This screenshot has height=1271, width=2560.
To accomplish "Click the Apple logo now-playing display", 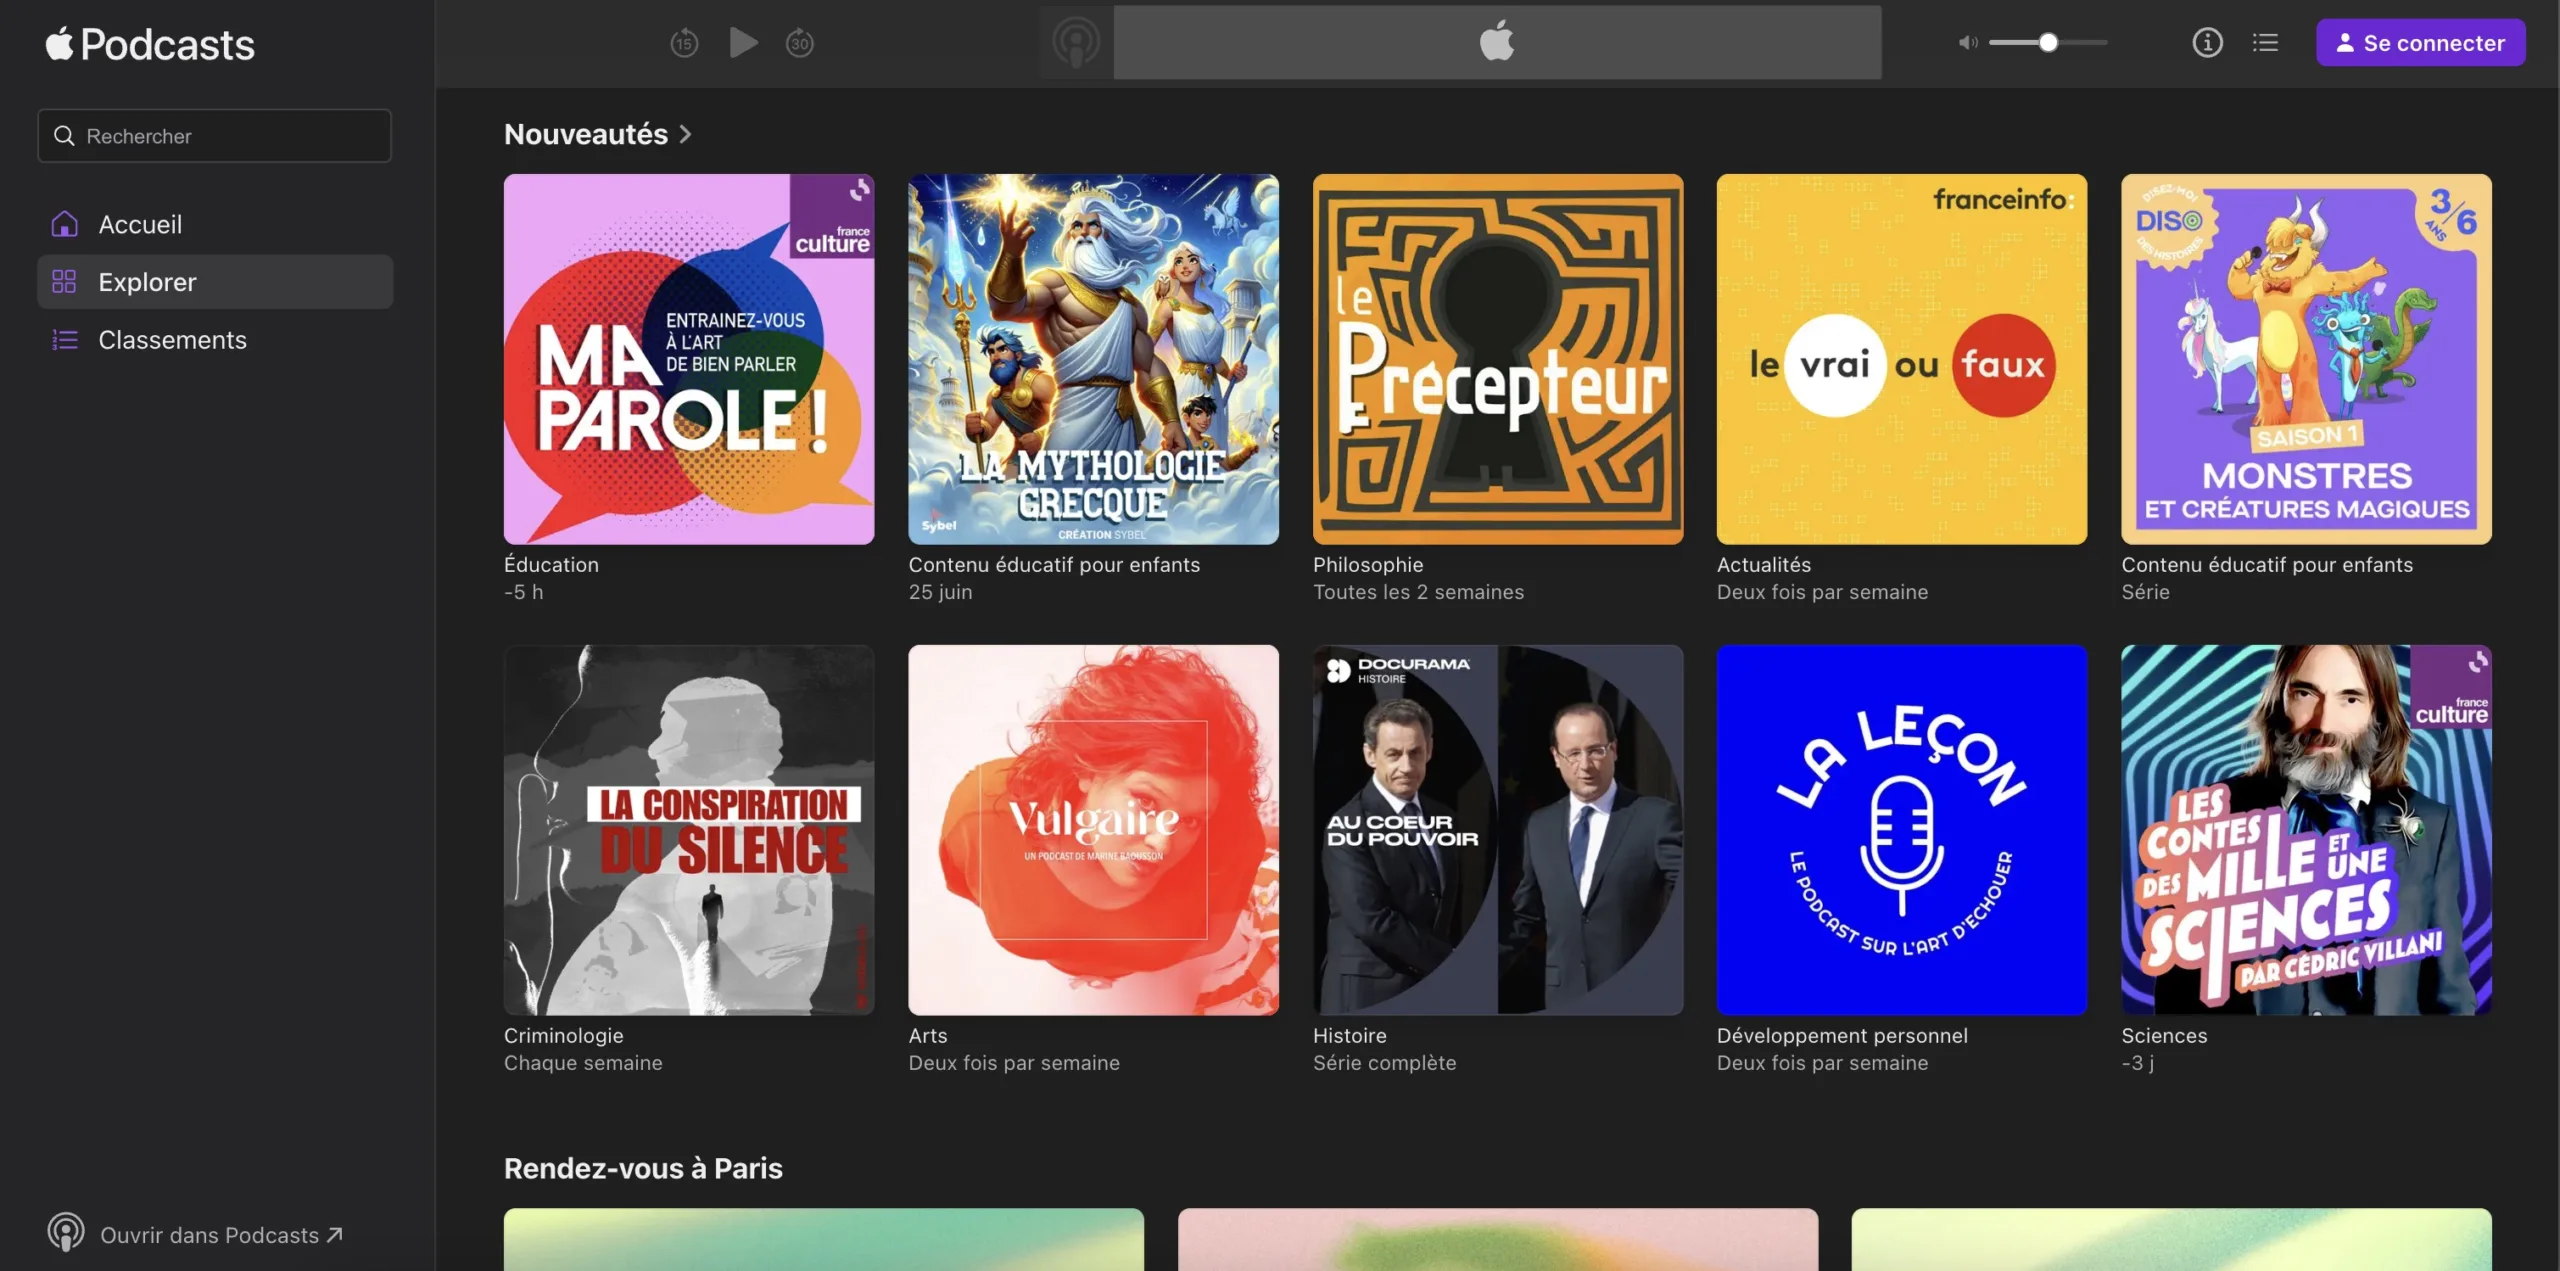I will [x=1497, y=42].
